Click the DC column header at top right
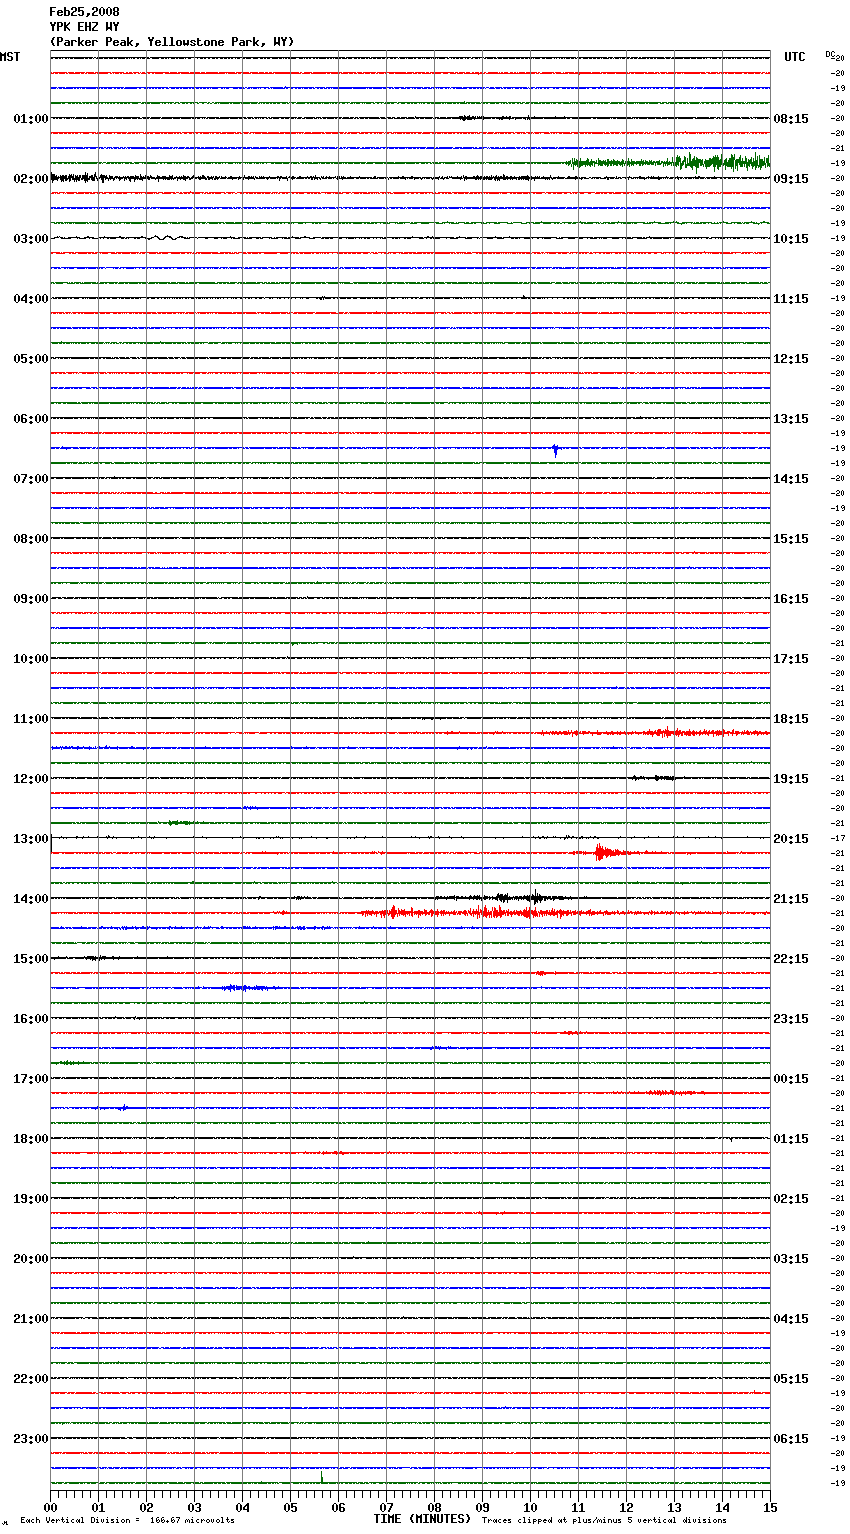850x1534 pixels. click(x=830, y=54)
